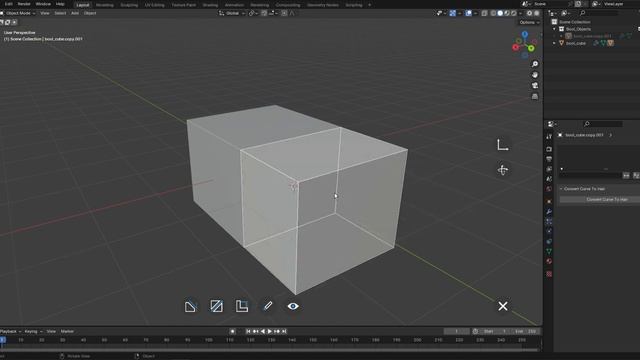The width and height of the screenshot is (640, 360).
Task: Switch to the Animation workspace tab
Action: [234, 5]
